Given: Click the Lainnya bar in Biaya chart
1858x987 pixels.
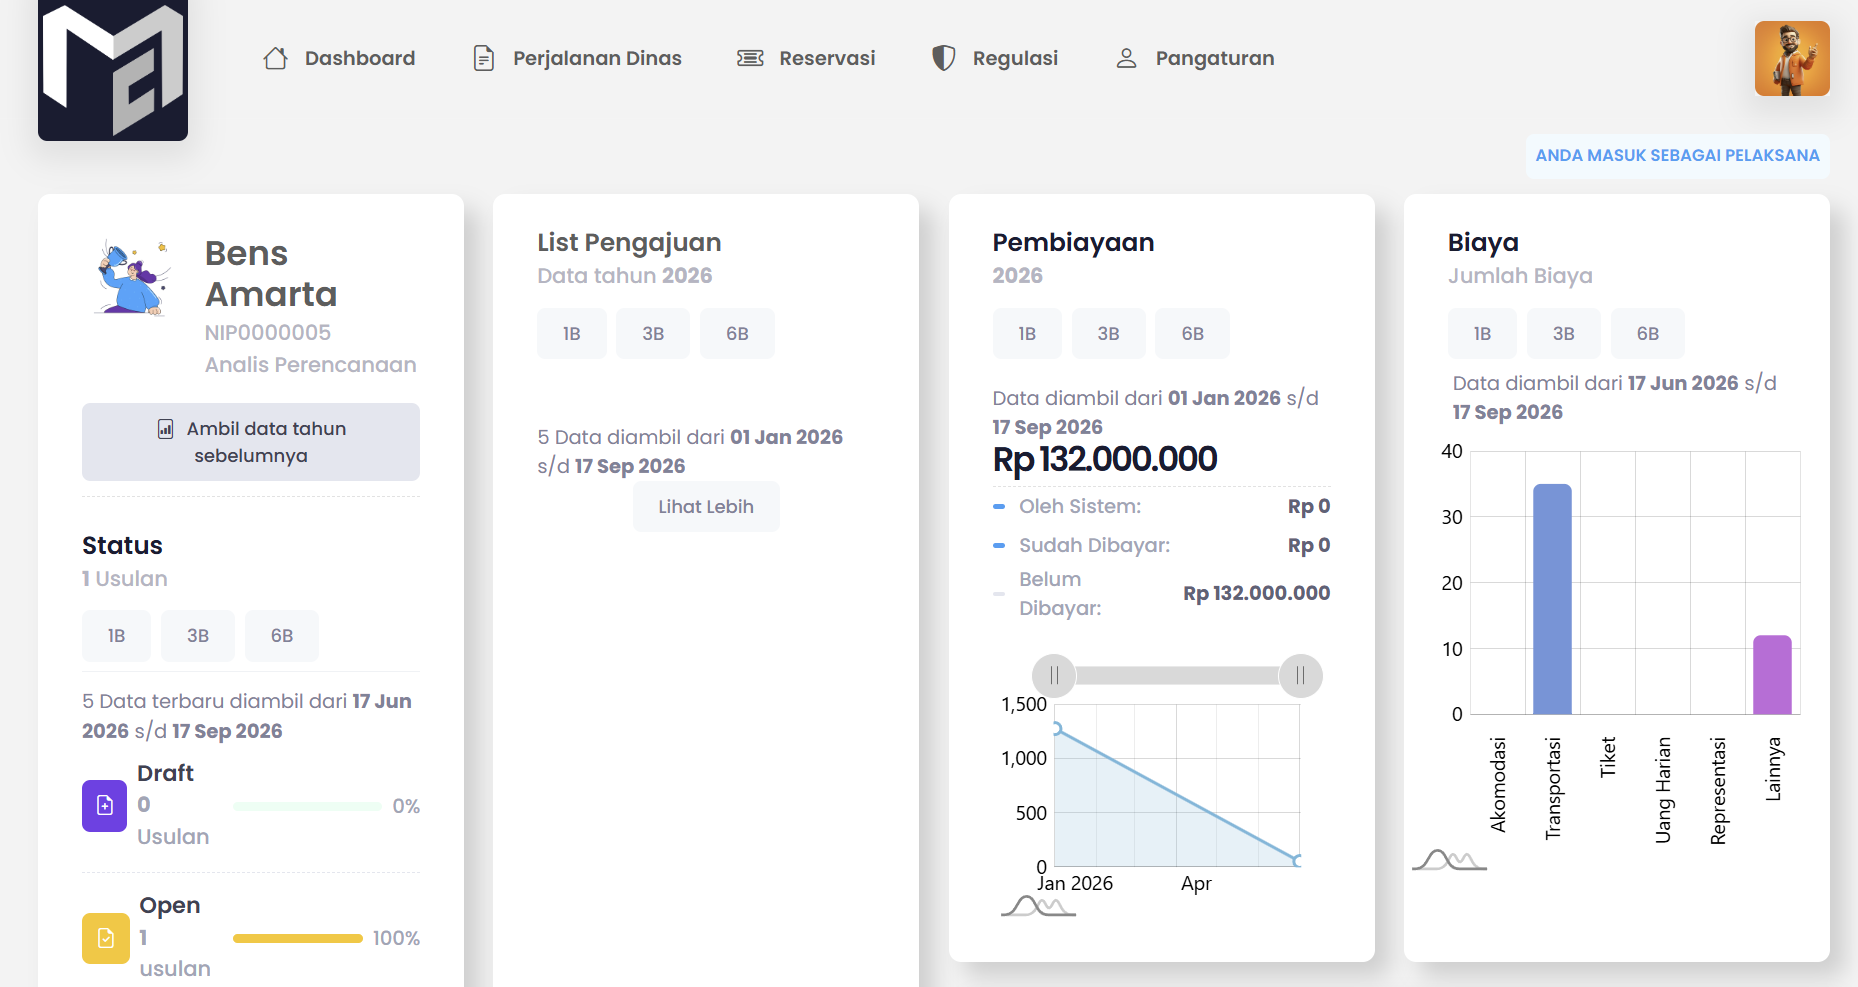Looking at the screenshot, I should [1772, 675].
